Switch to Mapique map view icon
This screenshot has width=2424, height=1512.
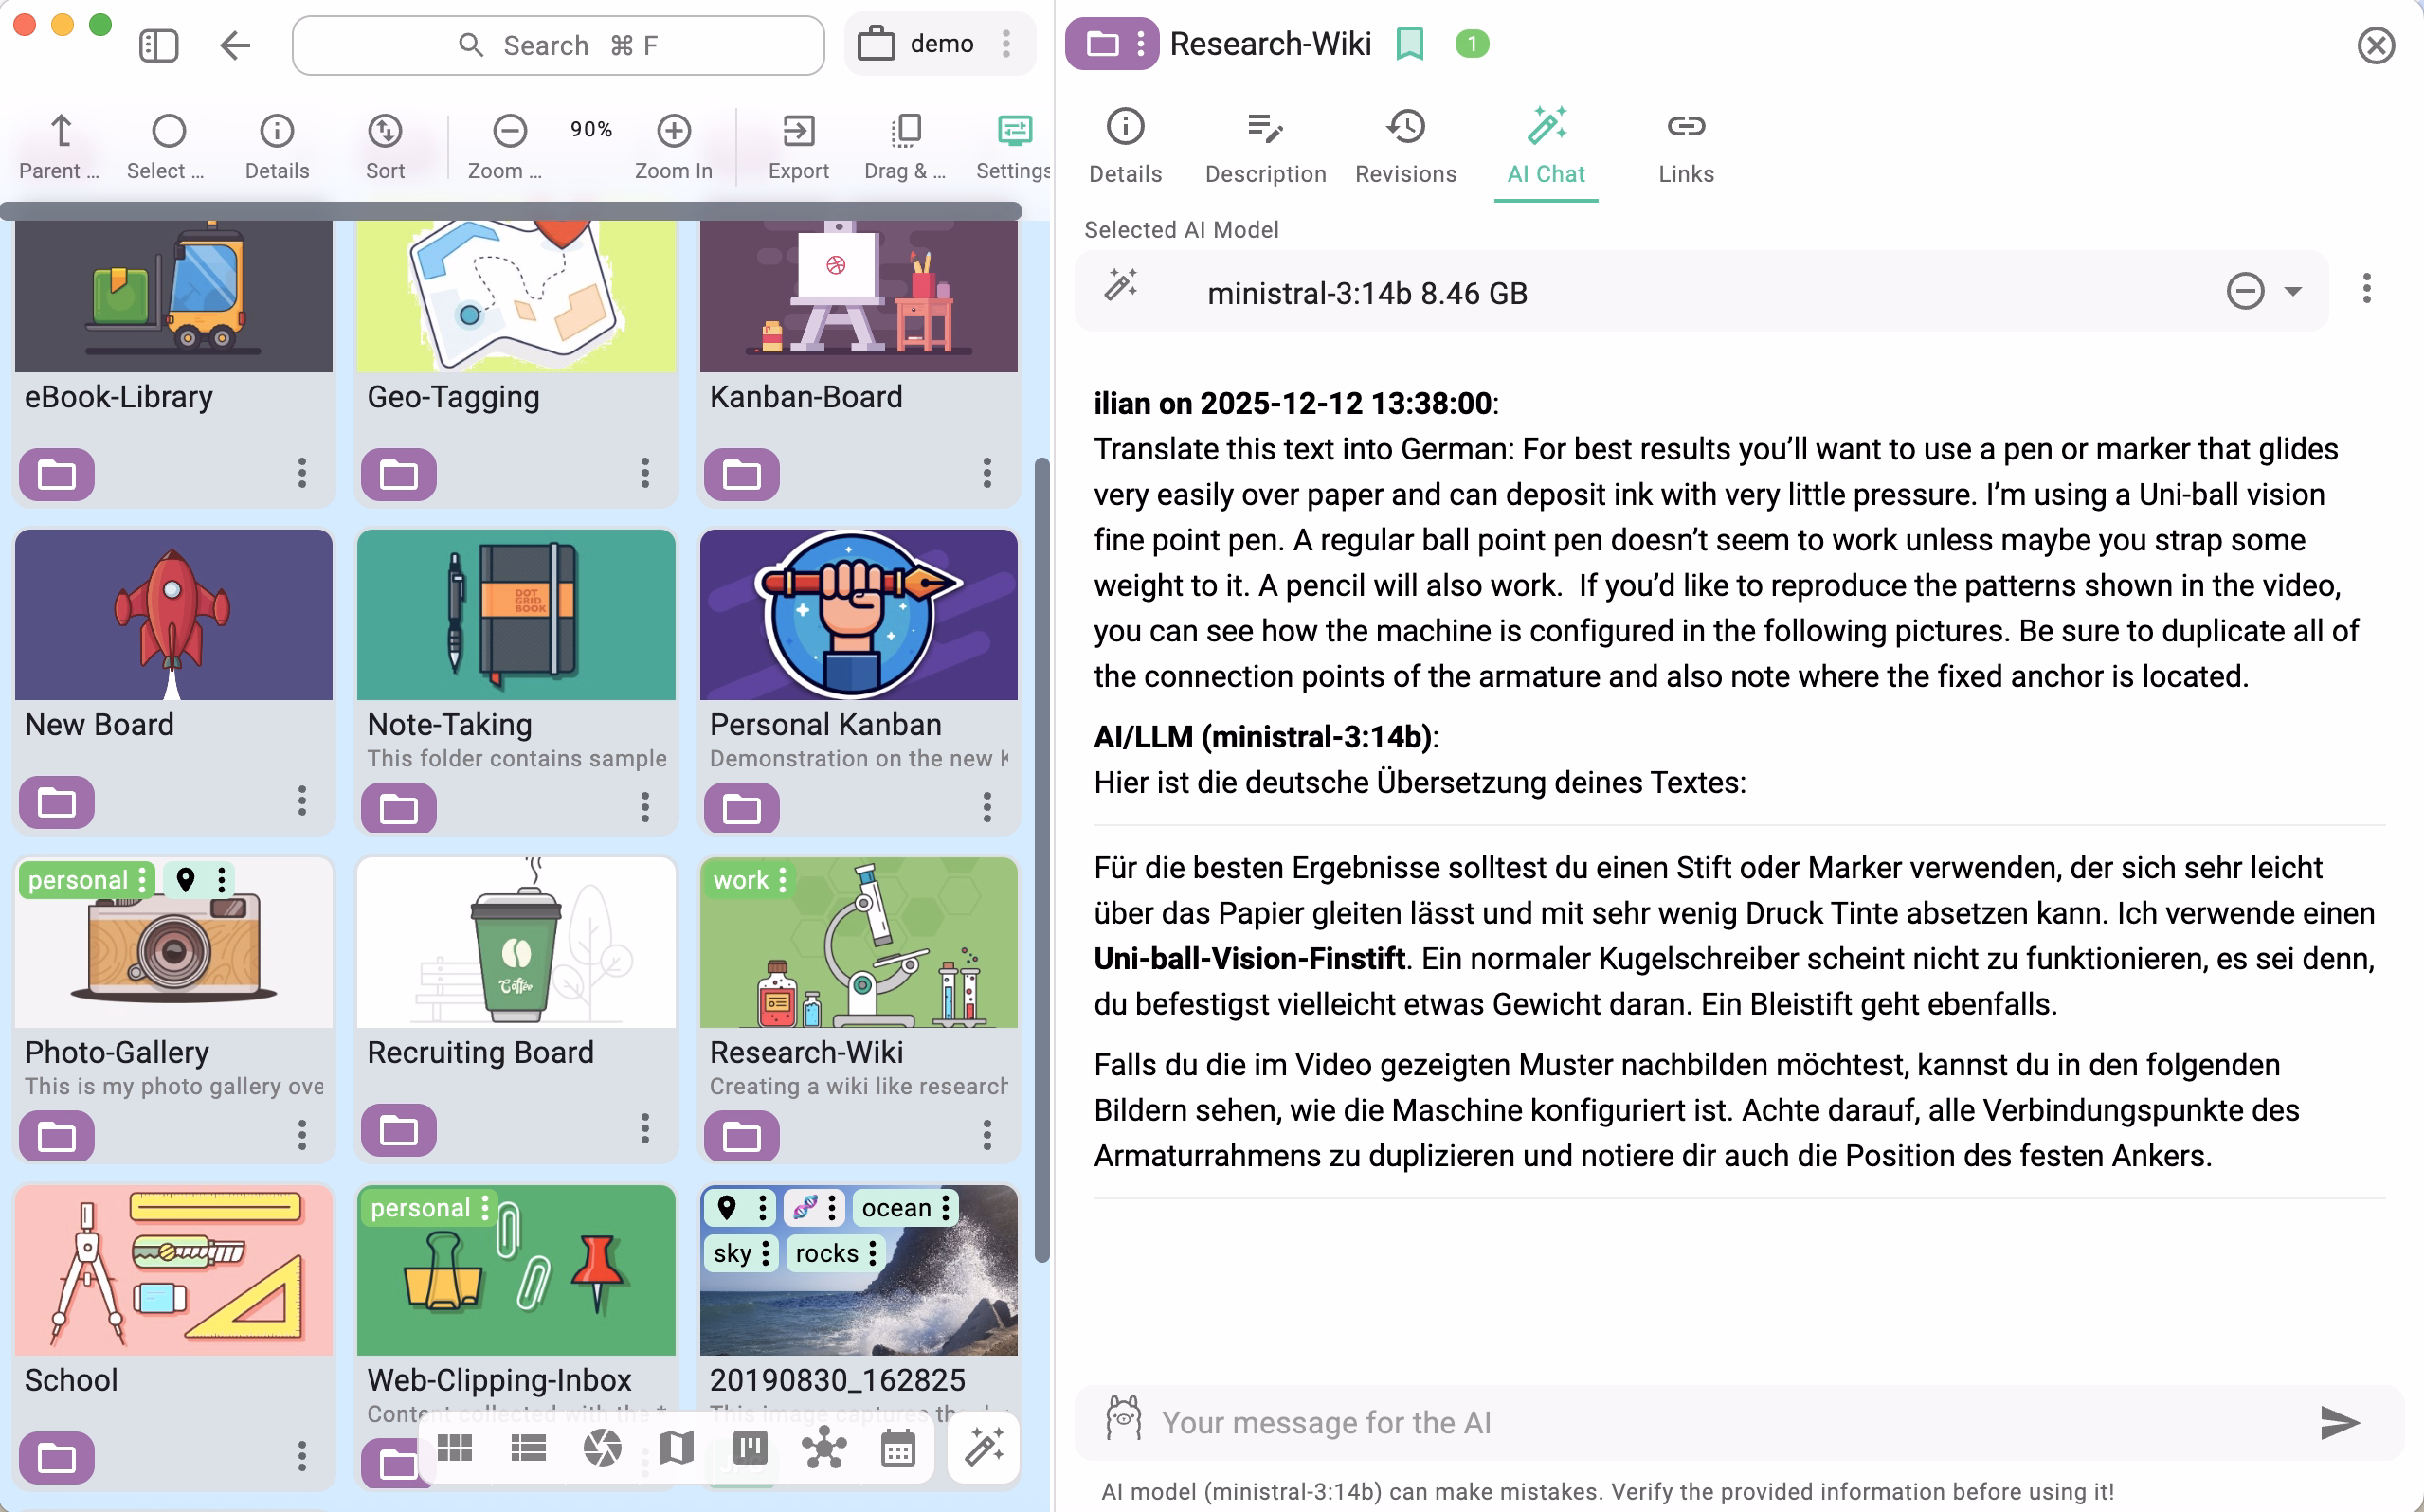[676, 1447]
